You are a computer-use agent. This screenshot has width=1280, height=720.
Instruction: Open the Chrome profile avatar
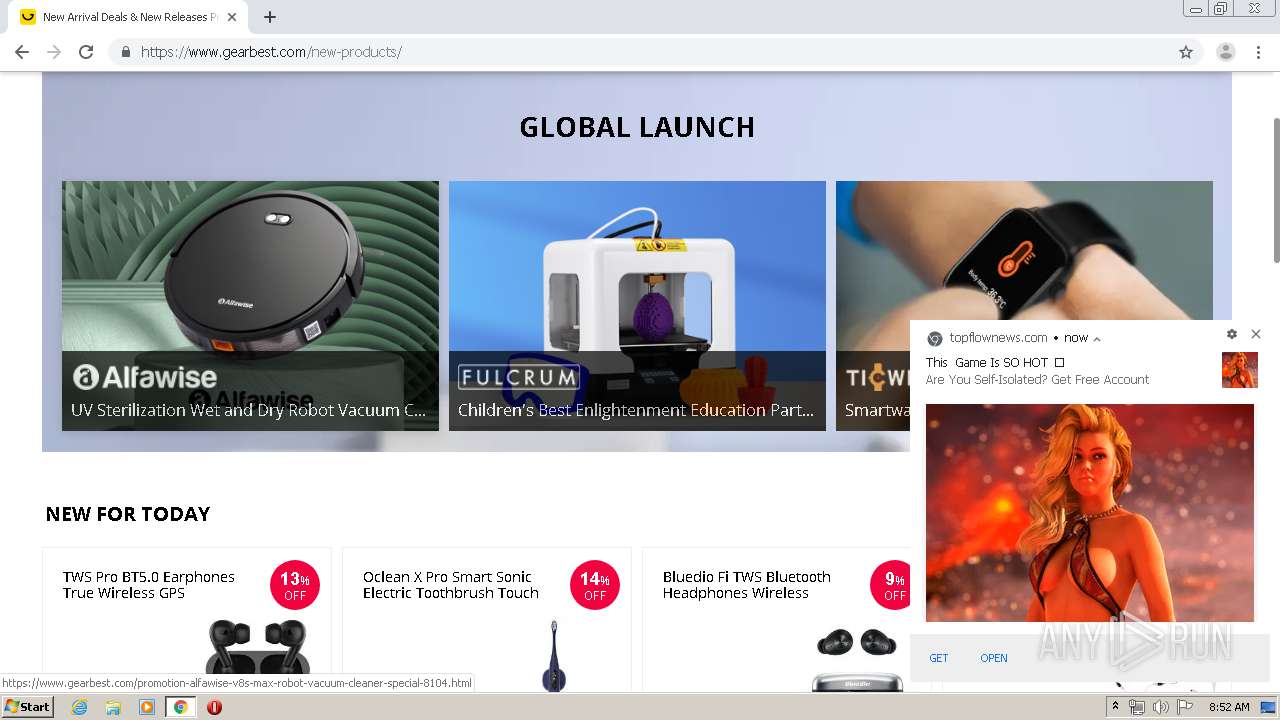[1226, 52]
